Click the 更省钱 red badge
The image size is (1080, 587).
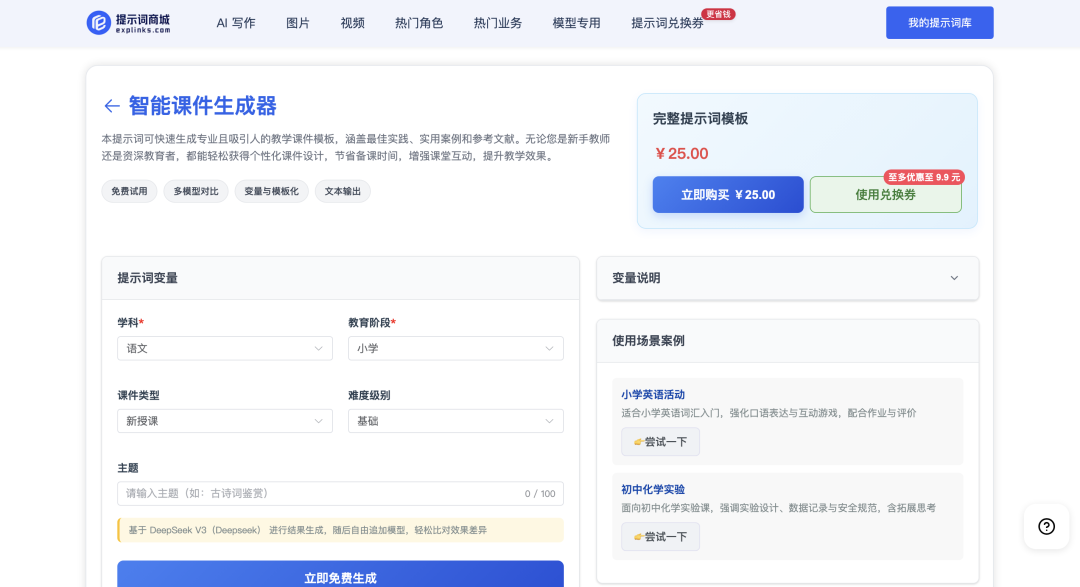718,14
